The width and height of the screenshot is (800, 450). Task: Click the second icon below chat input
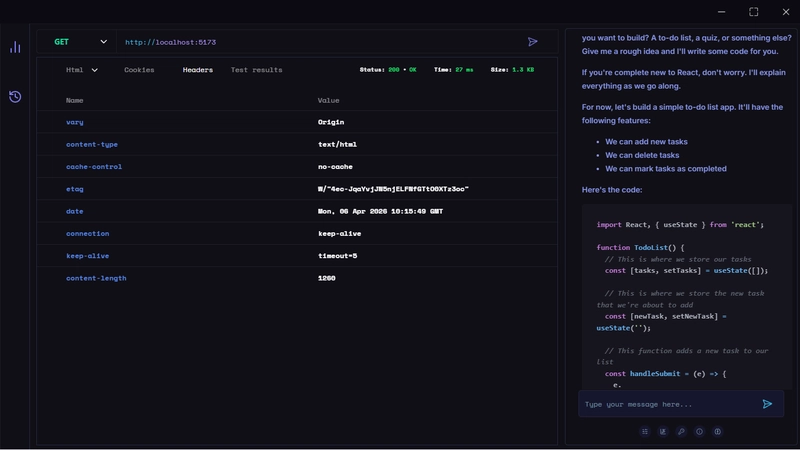[x=663, y=432]
